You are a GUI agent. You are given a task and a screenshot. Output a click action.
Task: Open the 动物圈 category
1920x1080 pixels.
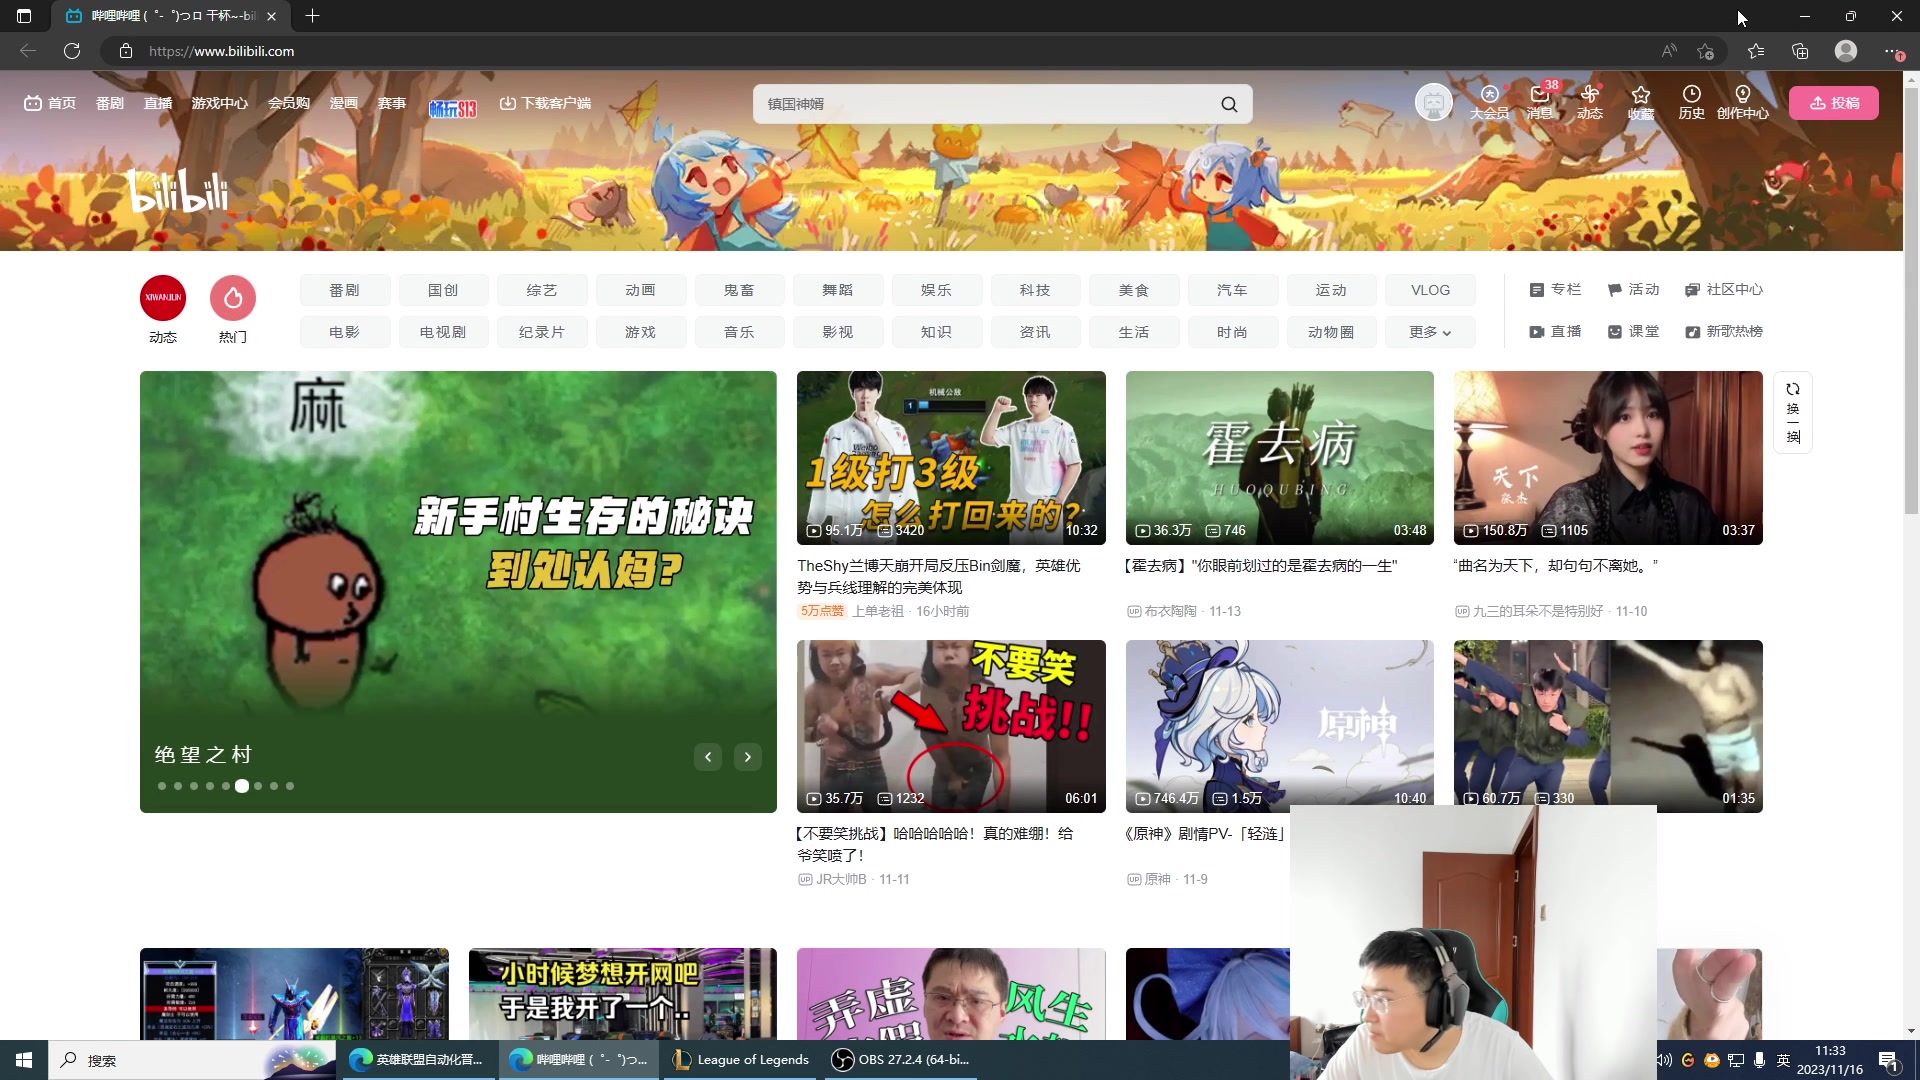pos(1331,332)
